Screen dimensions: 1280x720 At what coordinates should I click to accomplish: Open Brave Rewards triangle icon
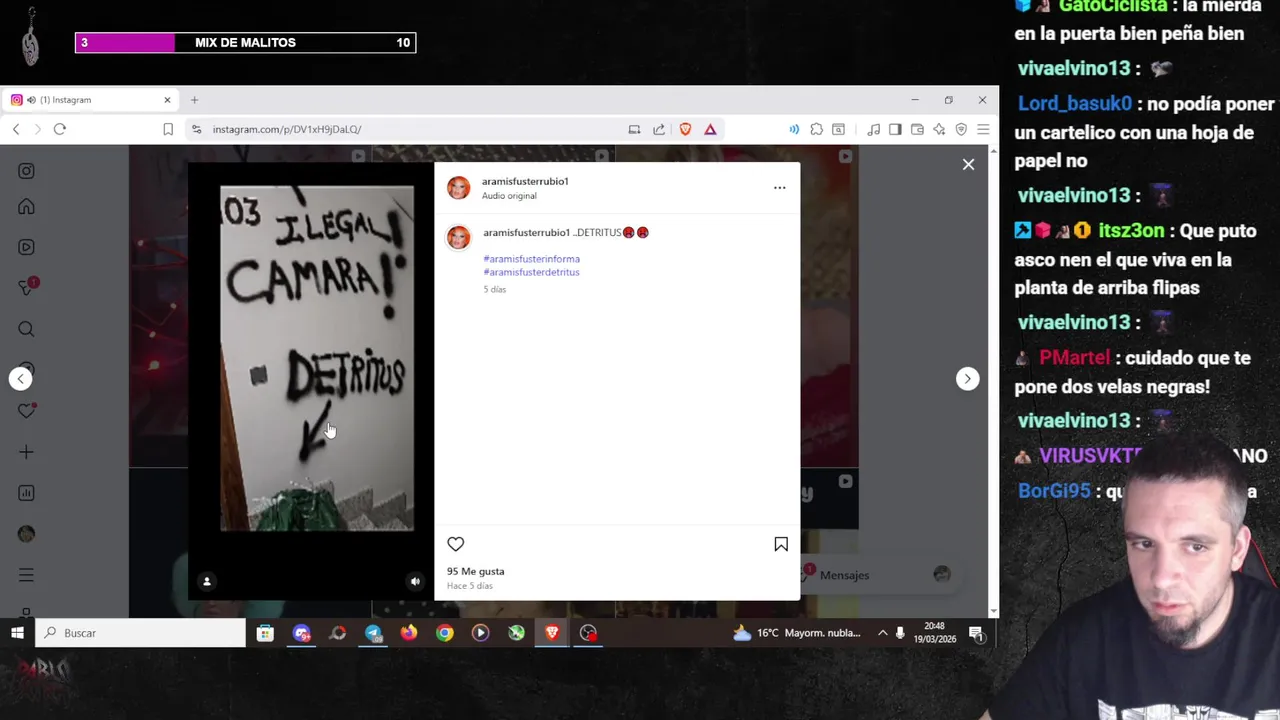pos(710,129)
